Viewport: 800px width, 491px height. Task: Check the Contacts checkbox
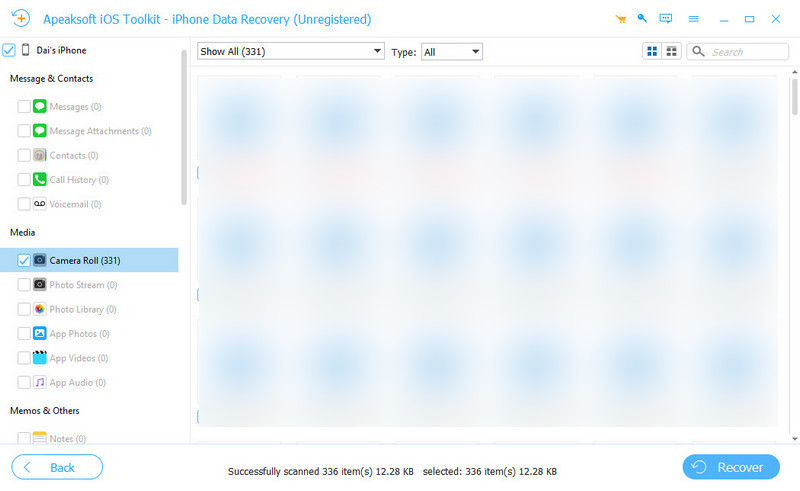click(x=23, y=155)
